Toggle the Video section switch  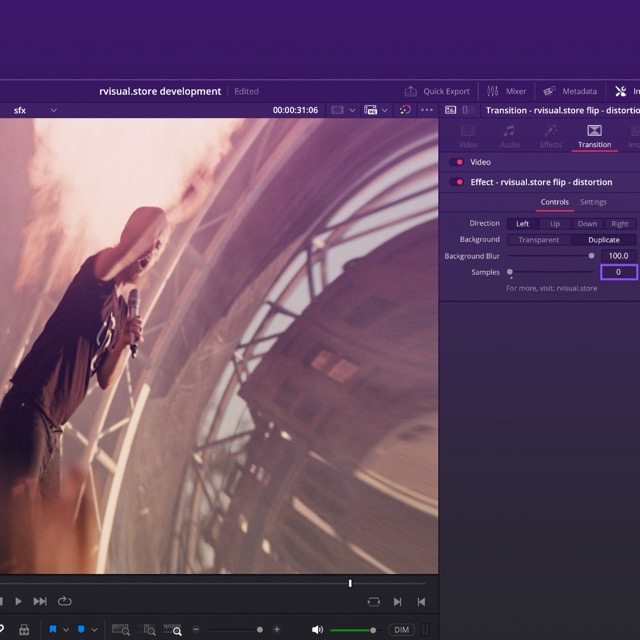pyautogui.click(x=458, y=162)
